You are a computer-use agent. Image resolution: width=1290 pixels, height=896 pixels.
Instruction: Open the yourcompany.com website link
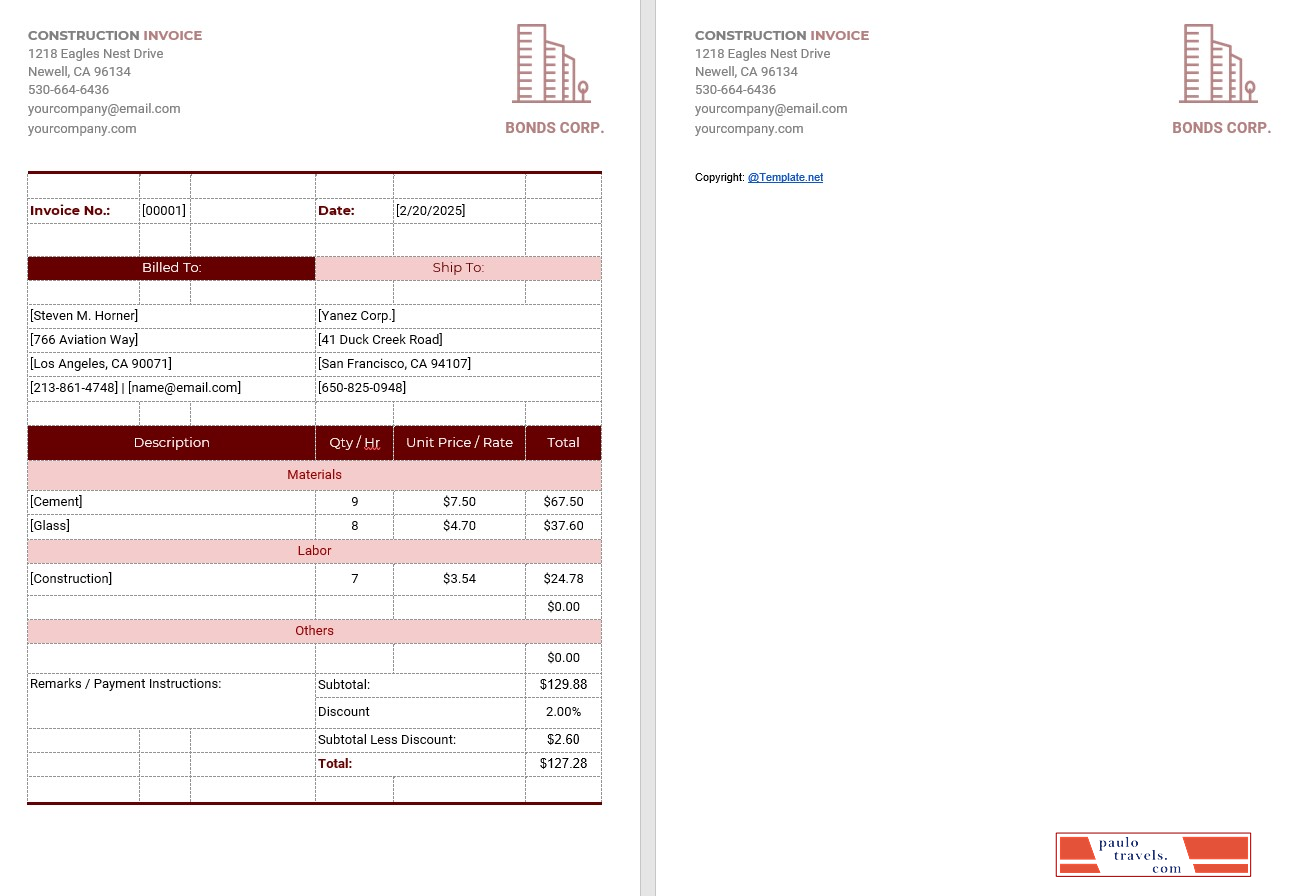coord(81,128)
